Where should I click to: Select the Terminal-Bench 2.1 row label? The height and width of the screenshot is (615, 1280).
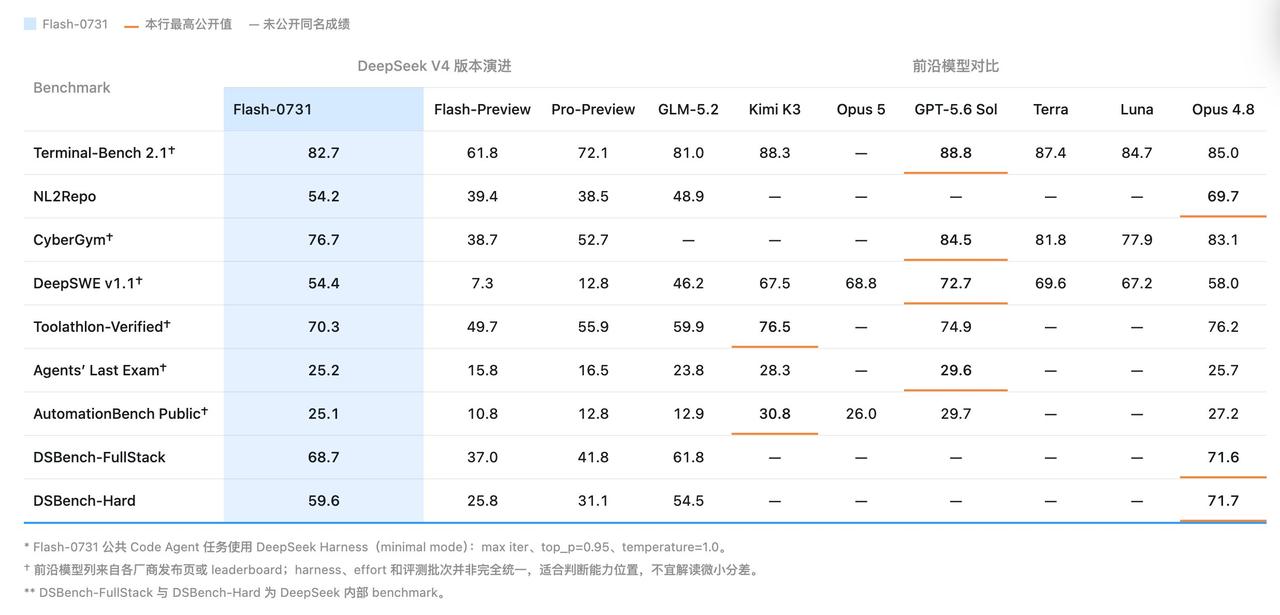click(x=104, y=152)
